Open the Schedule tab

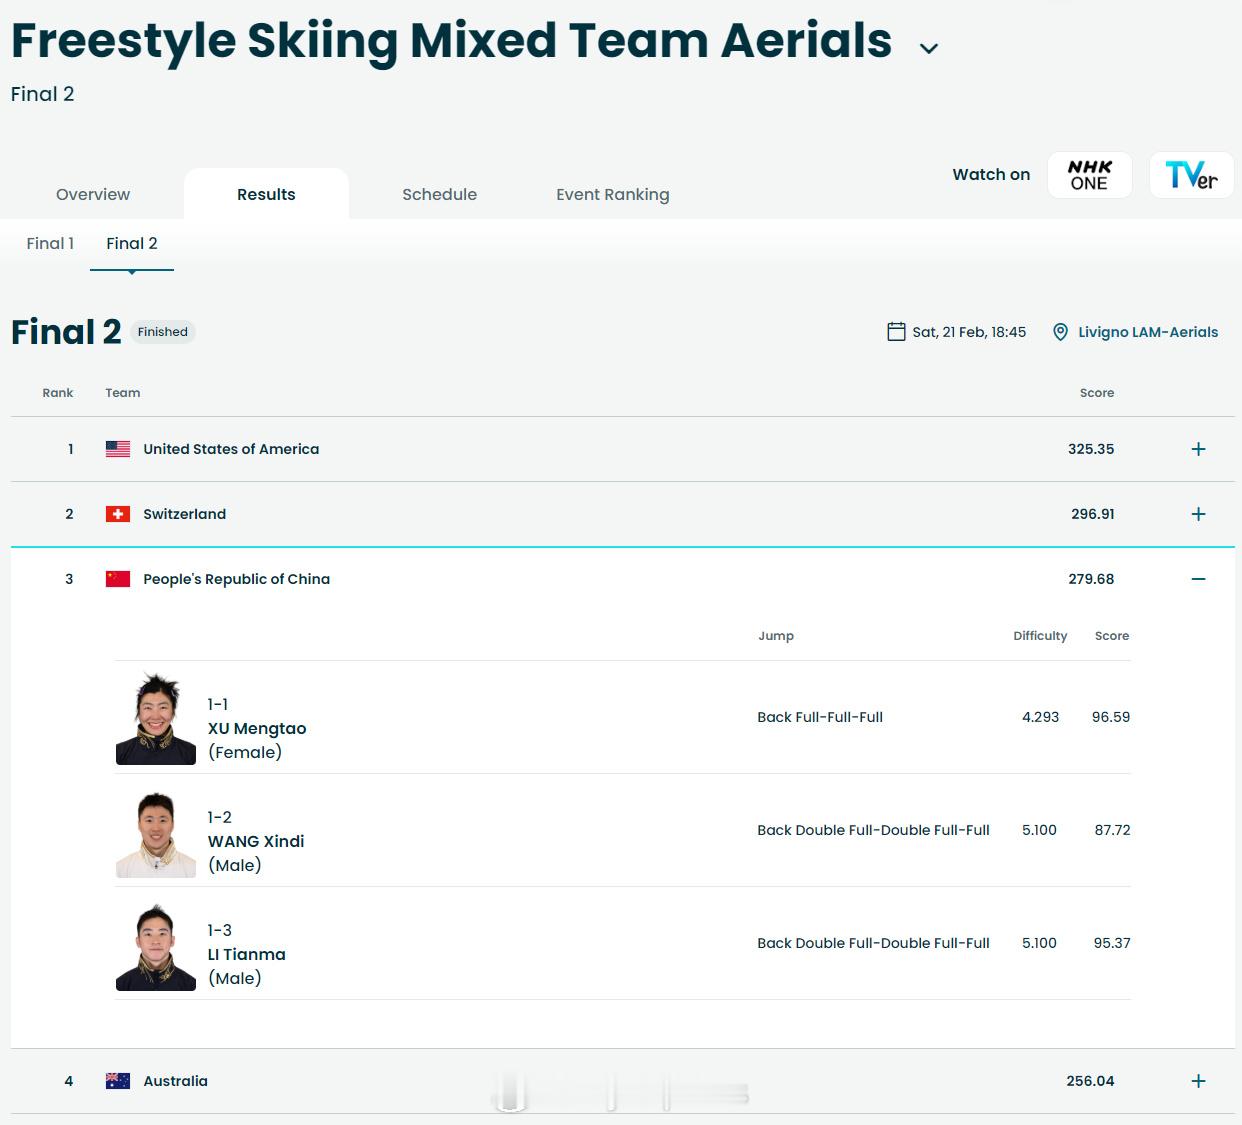(439, 194)
